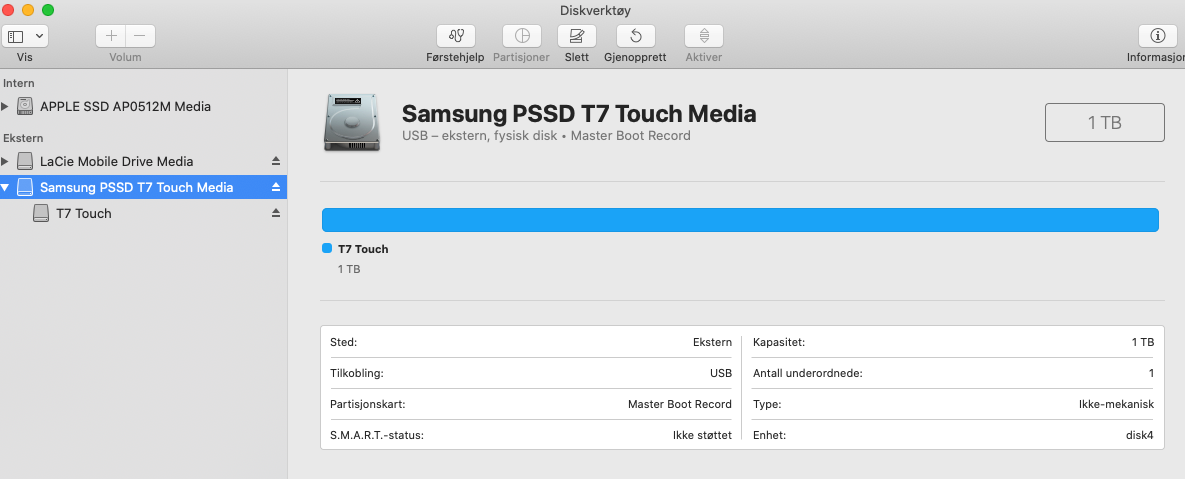Click the blue T7 Touch partition bar

(x=741, y=220)
